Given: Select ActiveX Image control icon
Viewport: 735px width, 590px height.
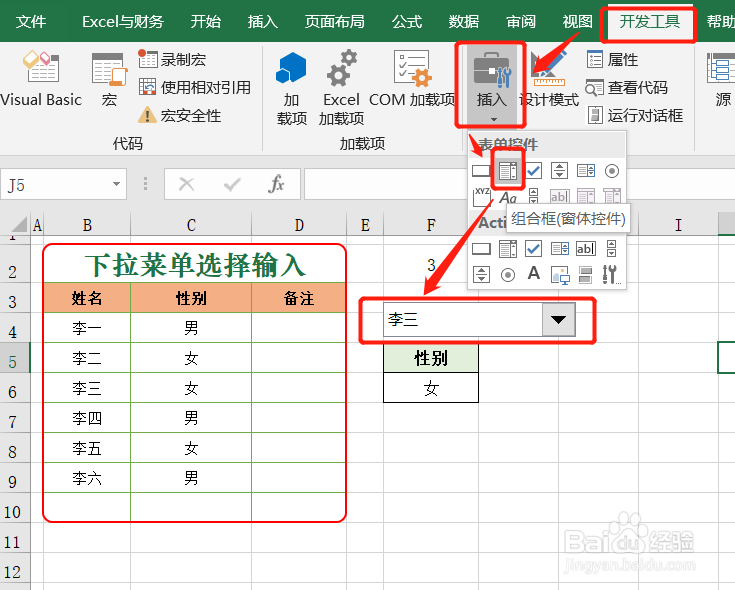Looking at the screenshot, I should pos(560,275).
